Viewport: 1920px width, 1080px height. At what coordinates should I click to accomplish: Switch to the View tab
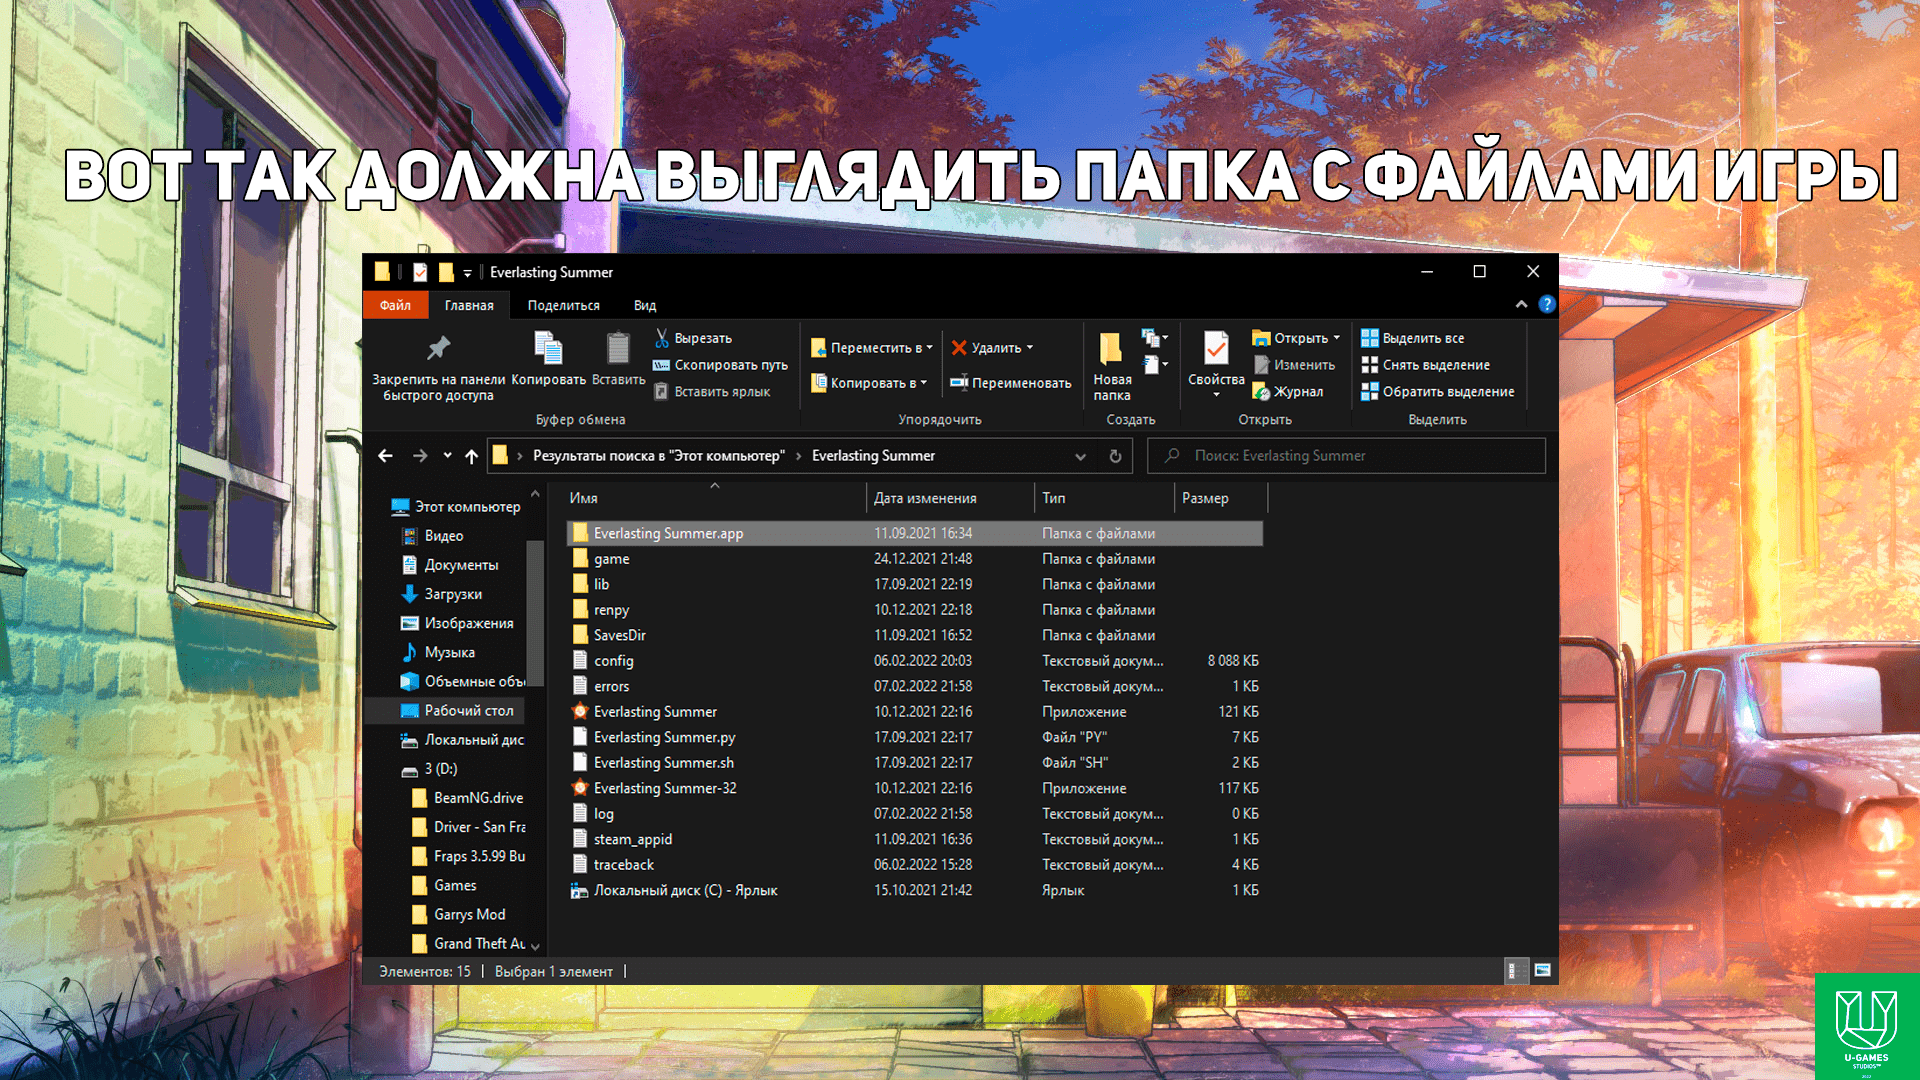[x=644, y=305]
